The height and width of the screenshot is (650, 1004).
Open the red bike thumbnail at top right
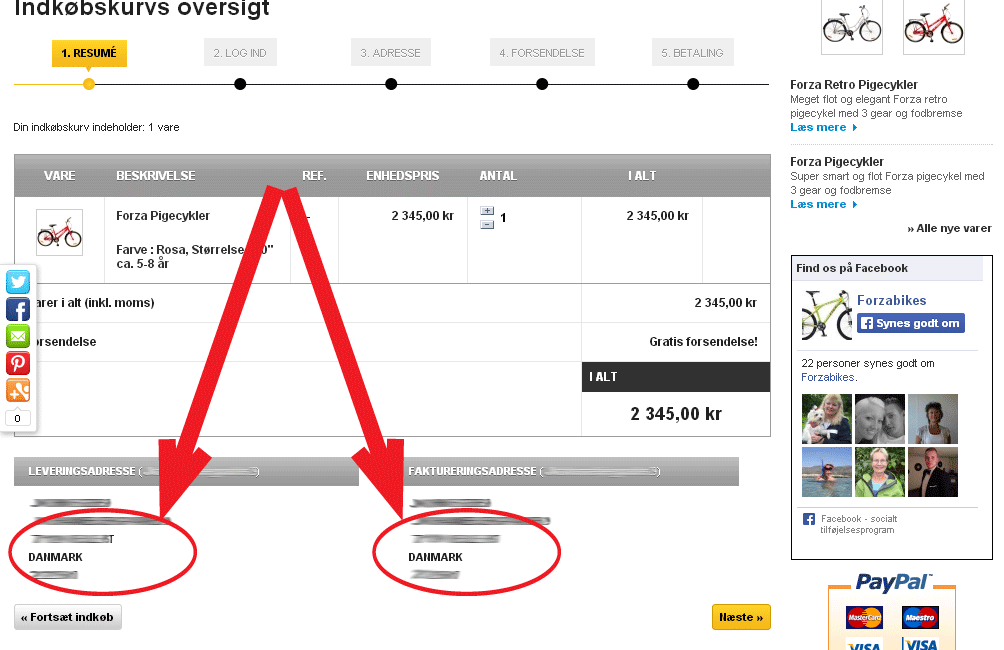tap(934, 27)
